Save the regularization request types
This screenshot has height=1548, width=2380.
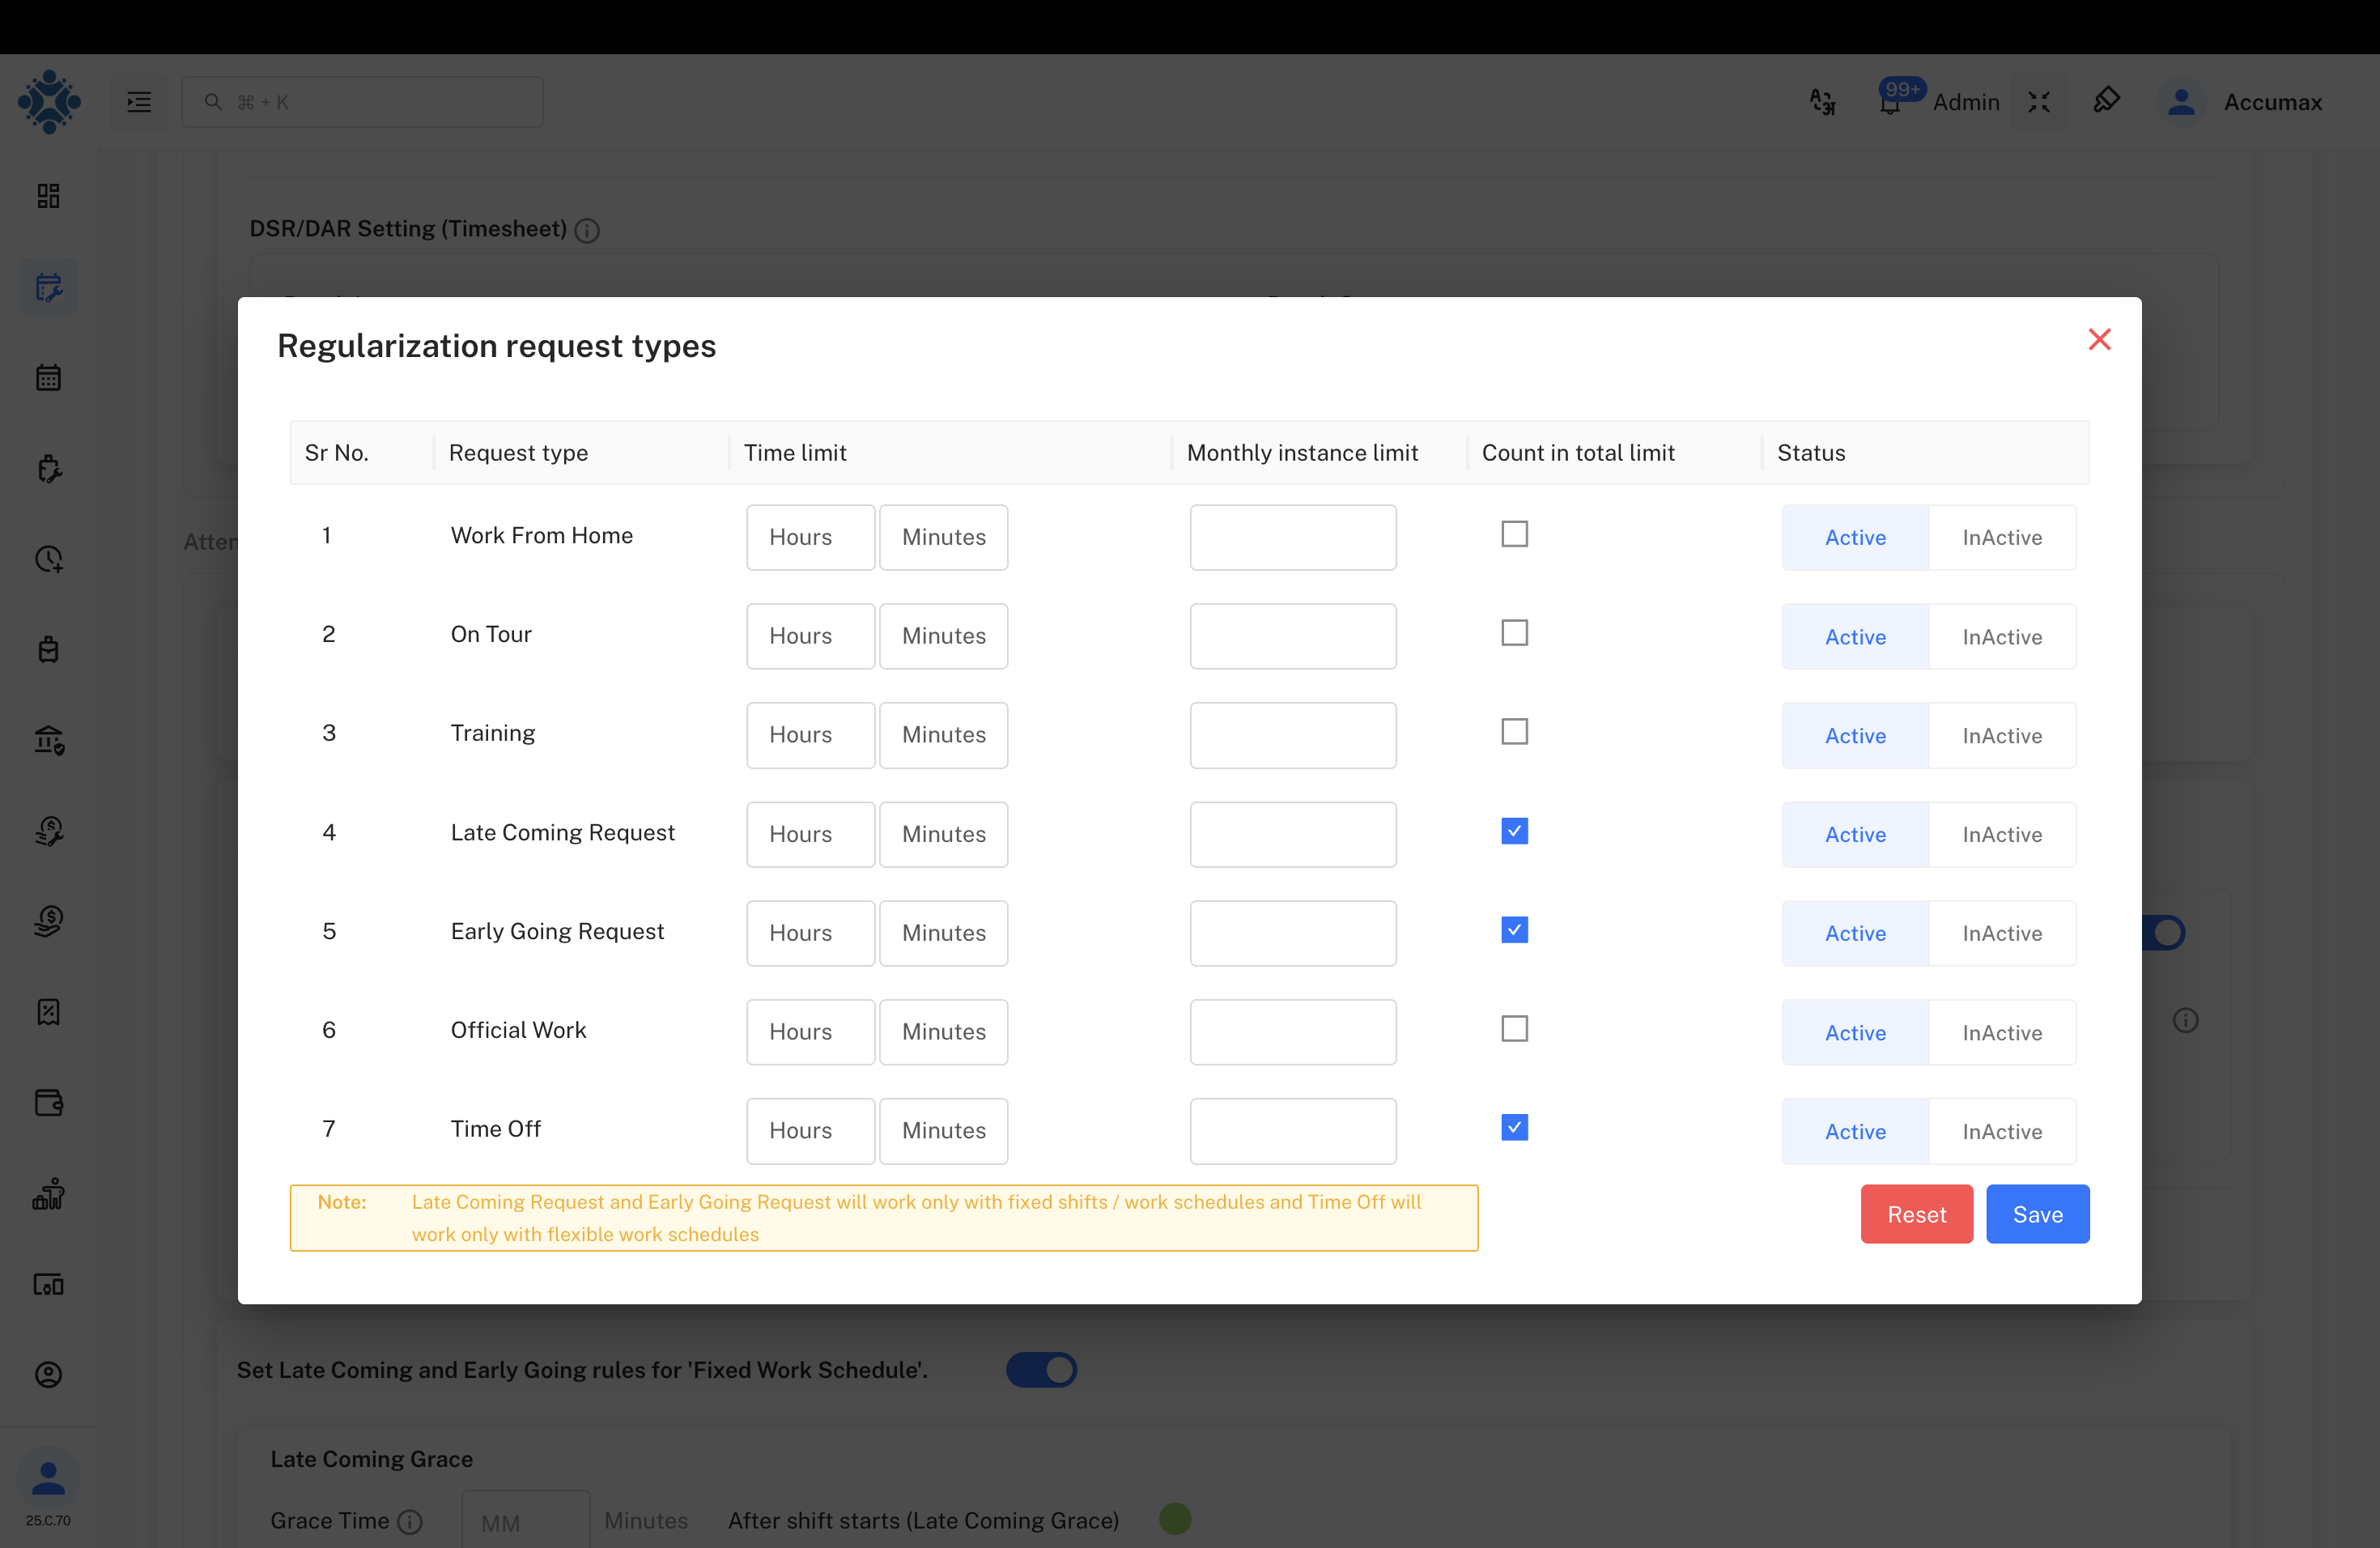point(2037,1214)
